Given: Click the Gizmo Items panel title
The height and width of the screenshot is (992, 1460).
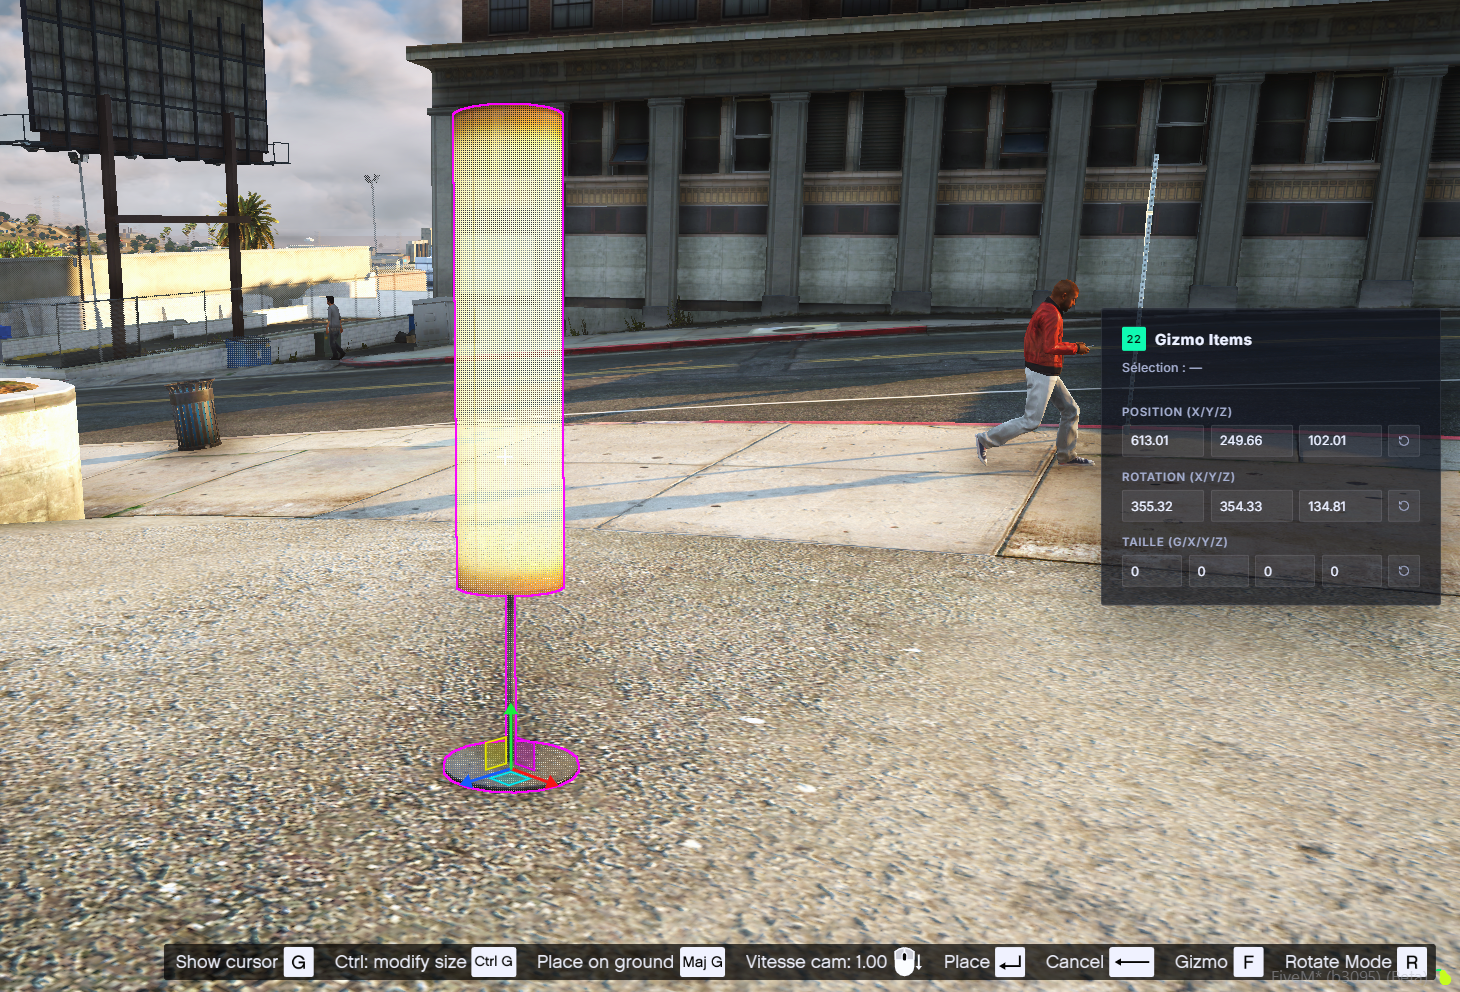Looking at the screenshot, I should click(x=1203, y=340).
